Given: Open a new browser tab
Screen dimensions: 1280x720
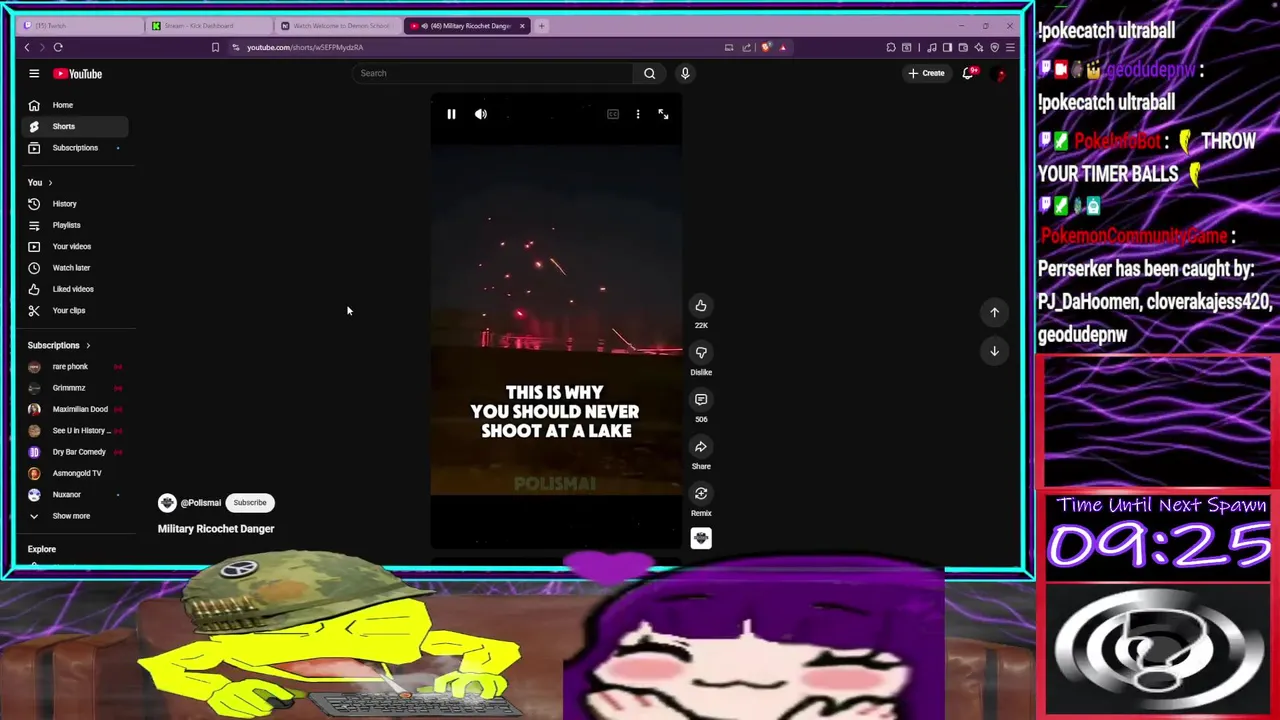Looking at the screenshot, I should [x=541, y=26].
